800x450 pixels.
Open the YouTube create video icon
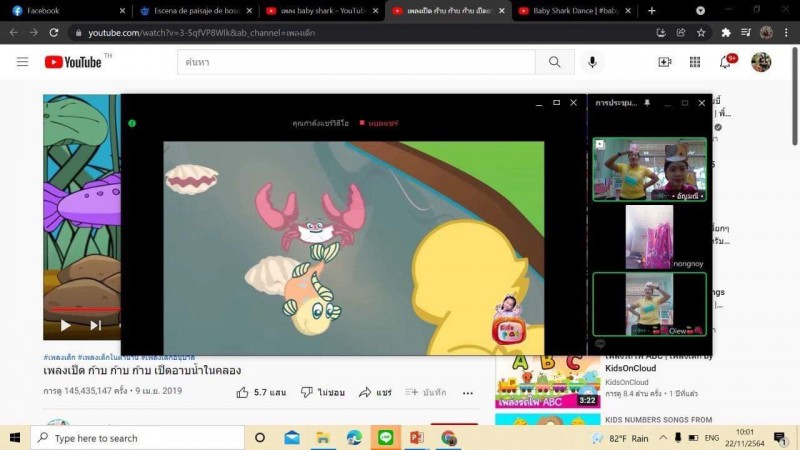pos(665,62)
